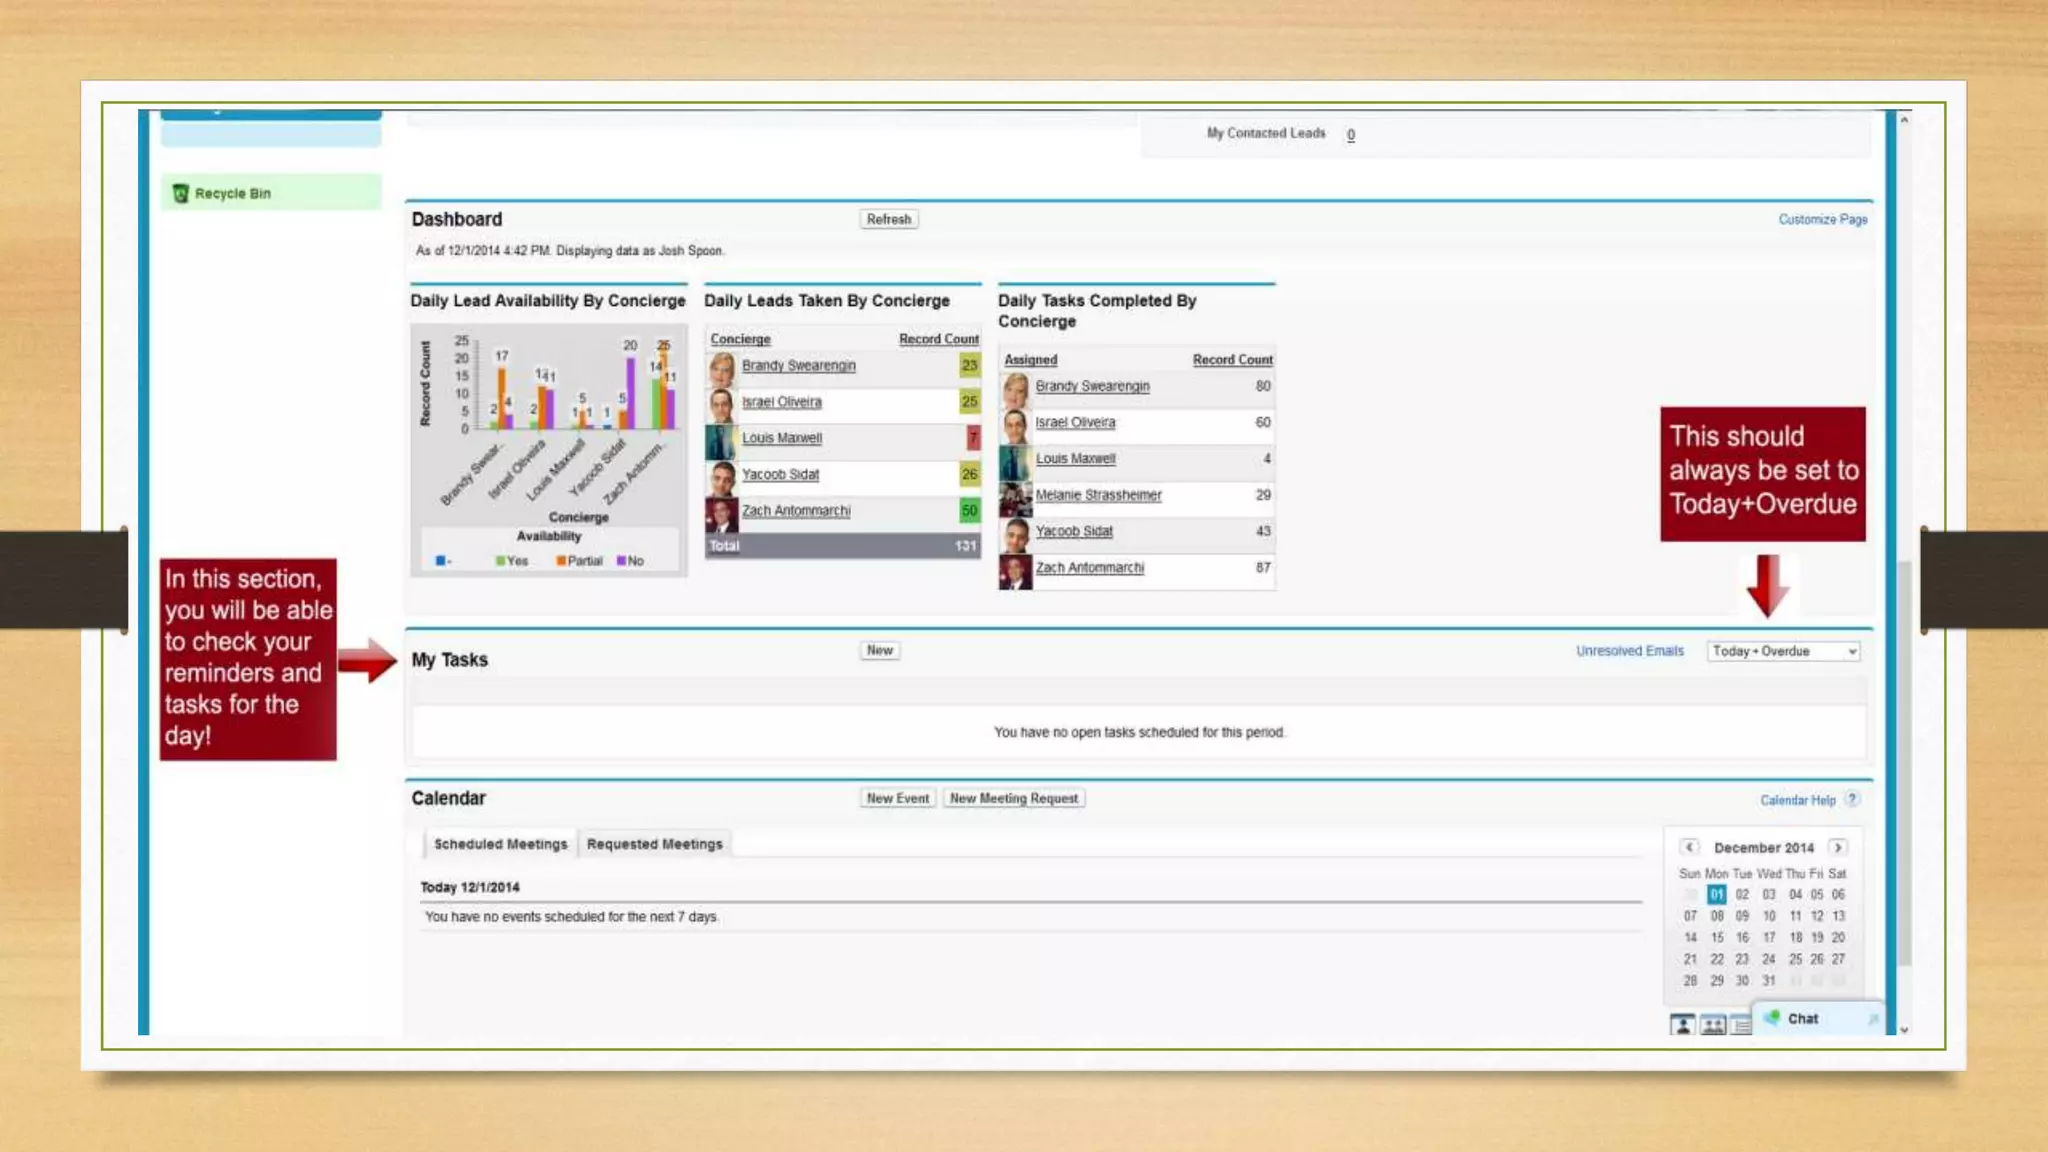Pop out the Chat panel arrow
This screenshot has width=2048, height=1152.
1873,1019
